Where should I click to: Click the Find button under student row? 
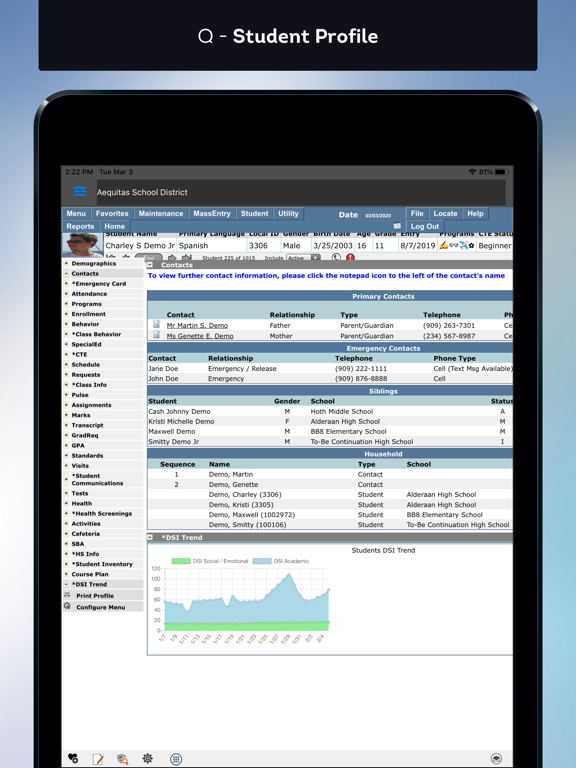point(149,258)
